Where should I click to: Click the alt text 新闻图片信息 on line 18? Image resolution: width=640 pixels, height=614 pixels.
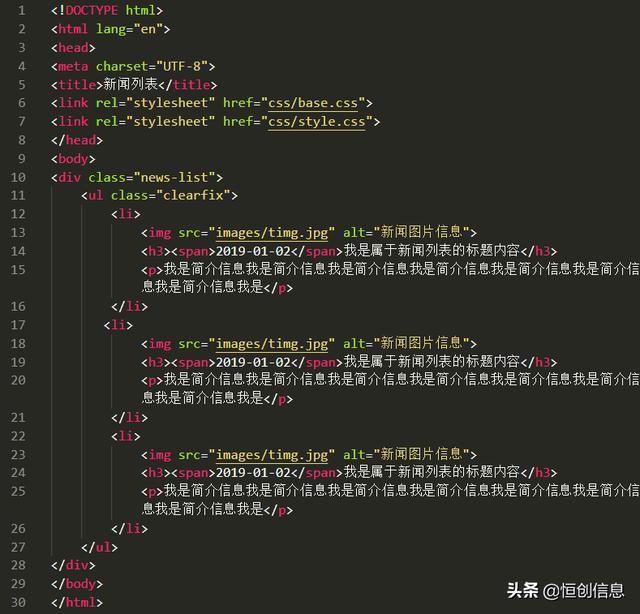click(x=421, y=343)
